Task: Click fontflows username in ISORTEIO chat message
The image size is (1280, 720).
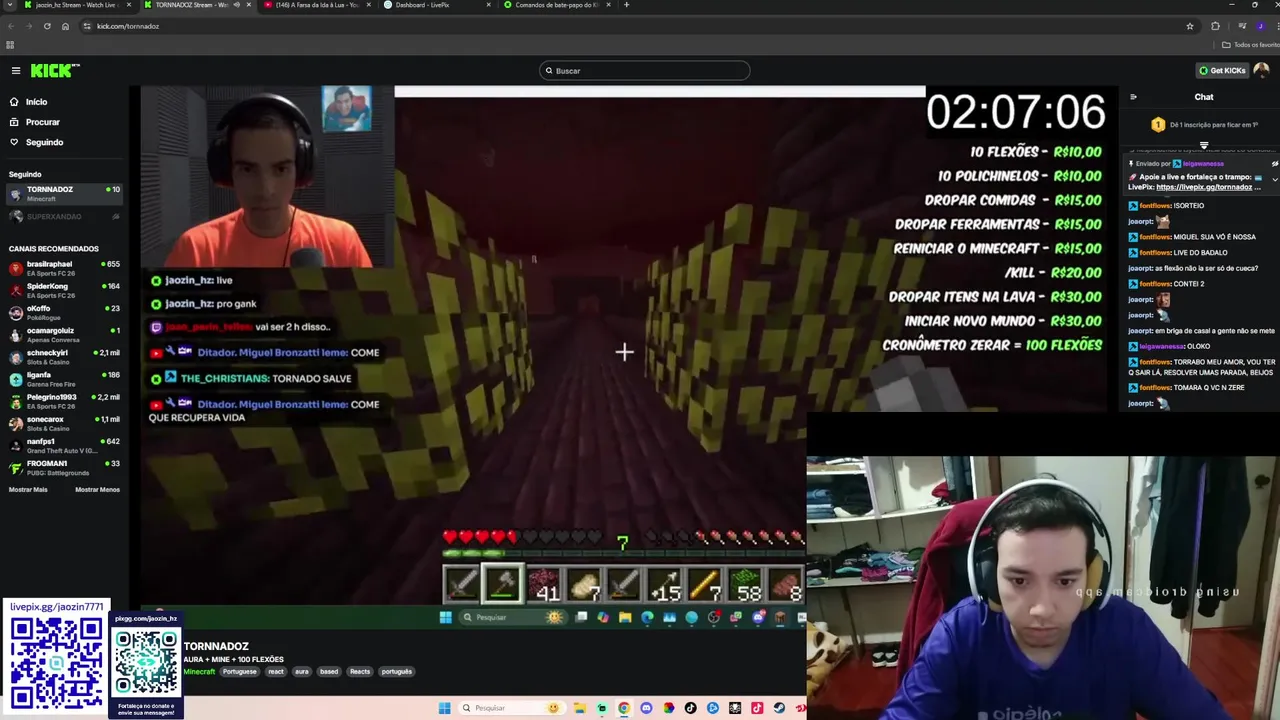Action: click(1154, 206)
